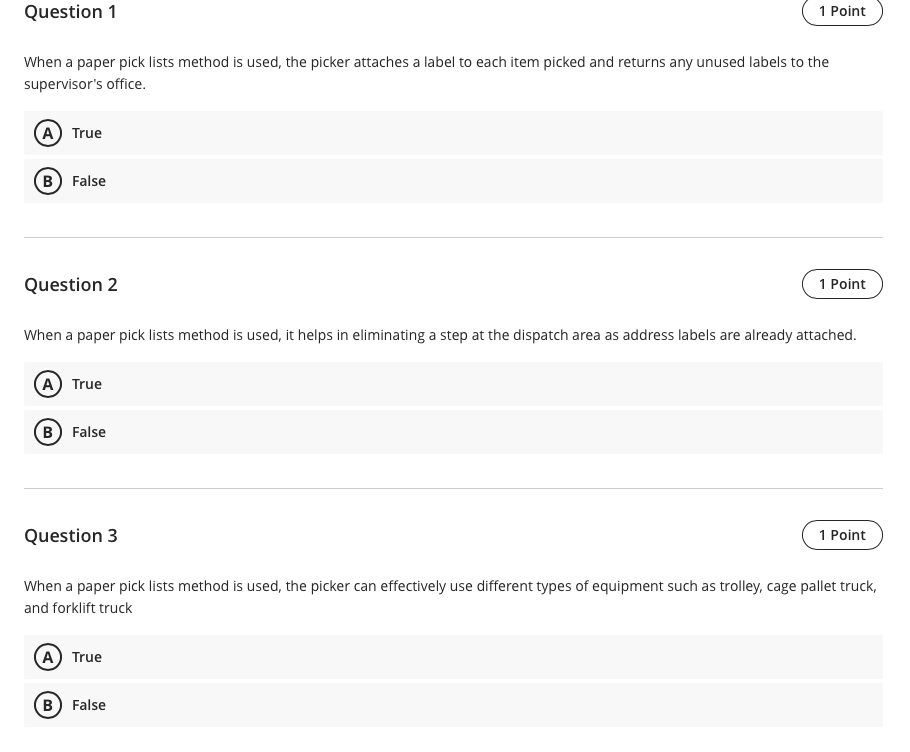Click the circled A icon in Question 2
The height and width of the screenshot is (752, 910).
pos(48,383)
